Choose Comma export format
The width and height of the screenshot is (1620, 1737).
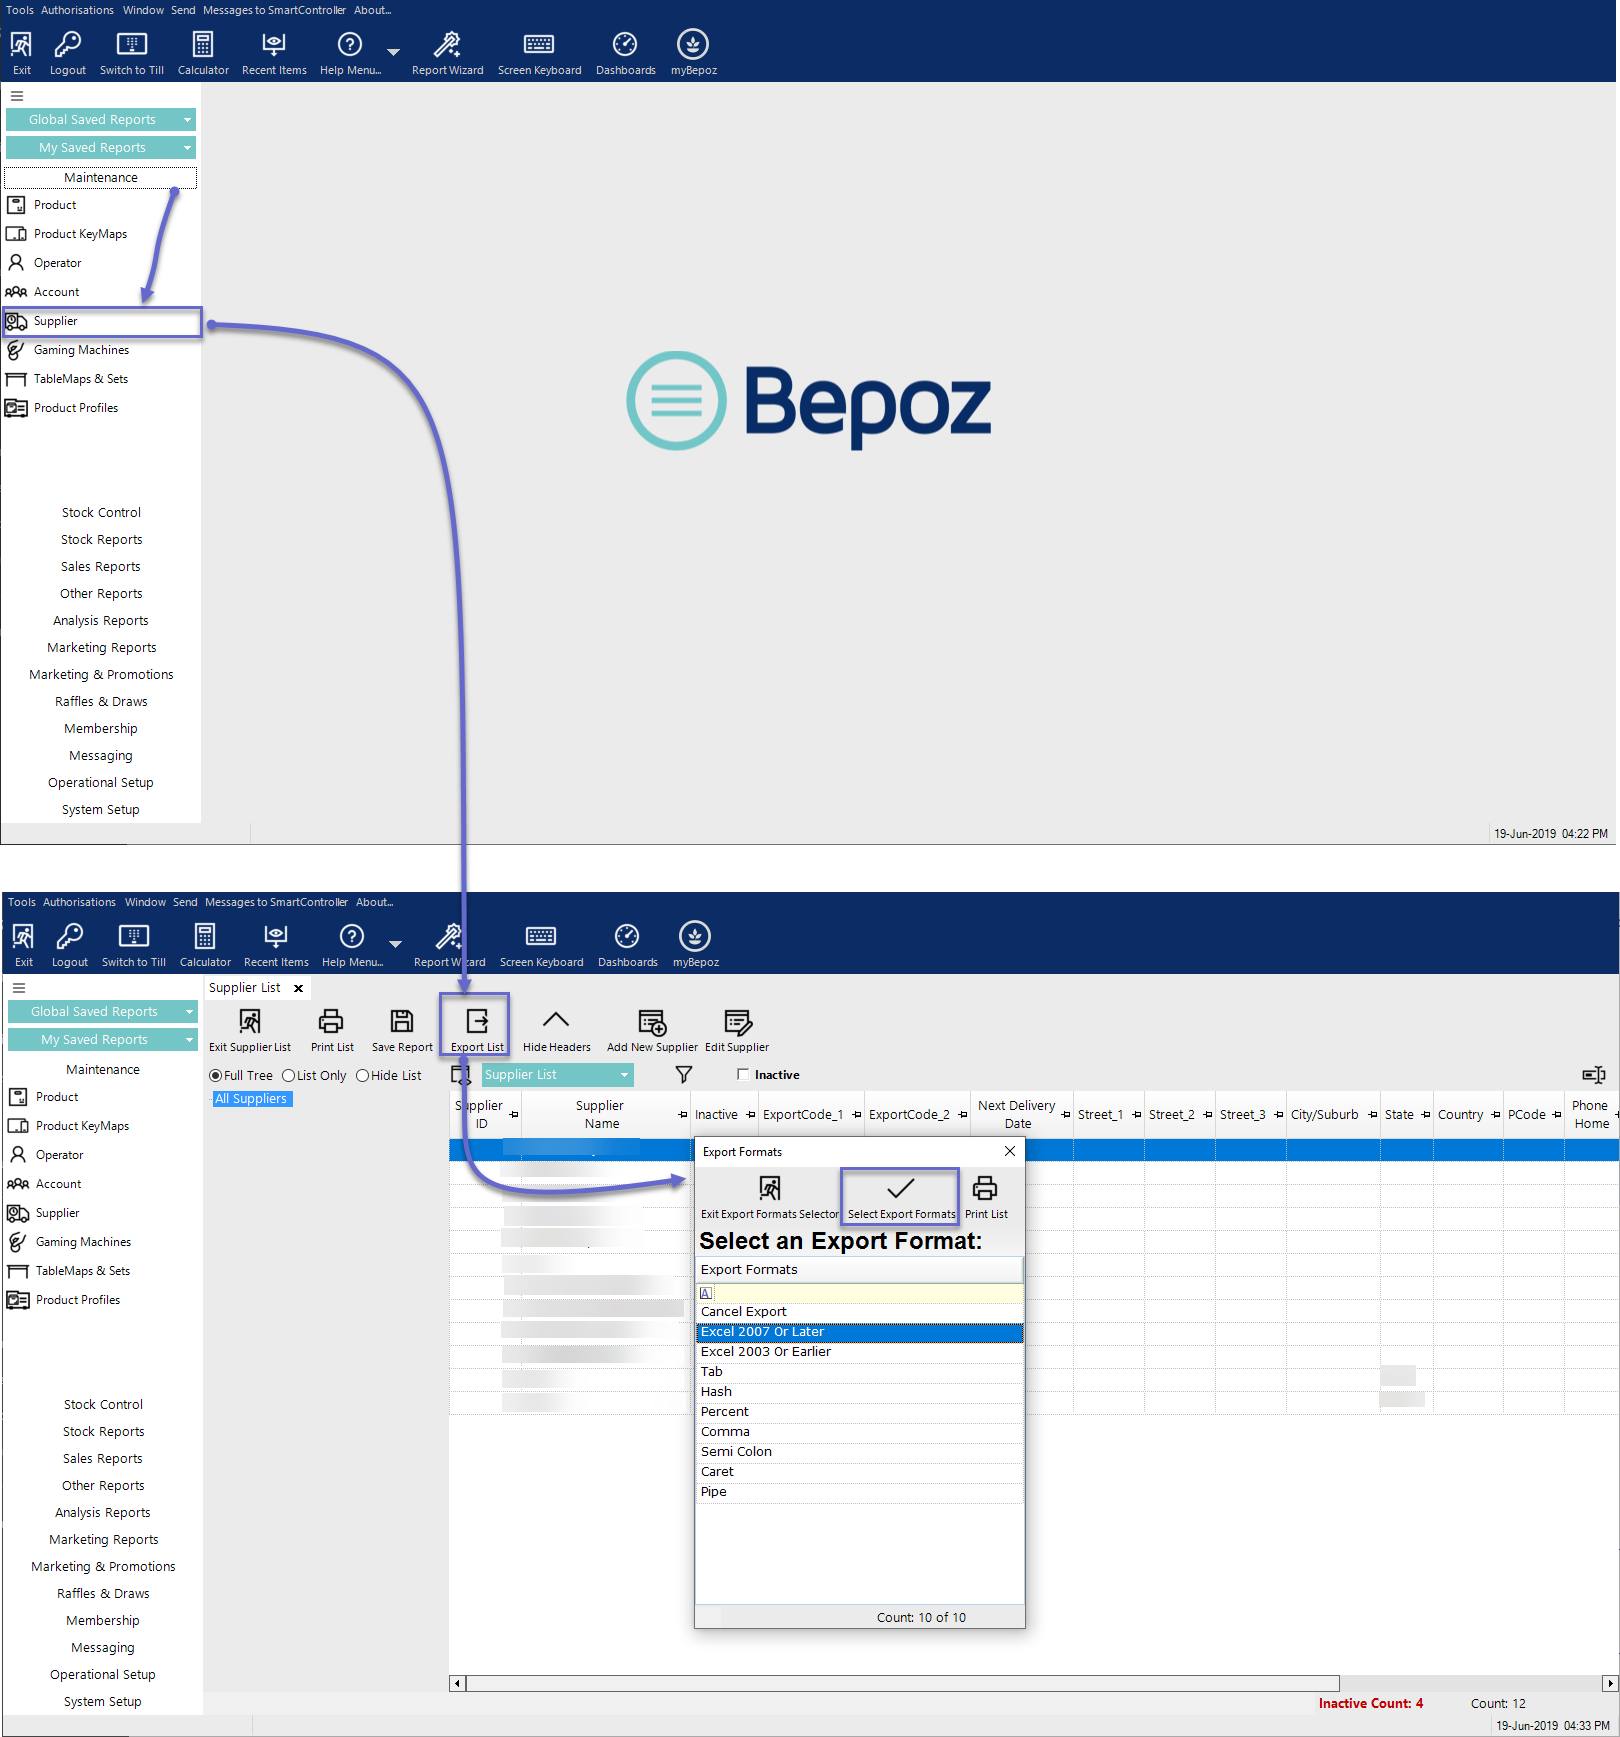(859, 1432)
